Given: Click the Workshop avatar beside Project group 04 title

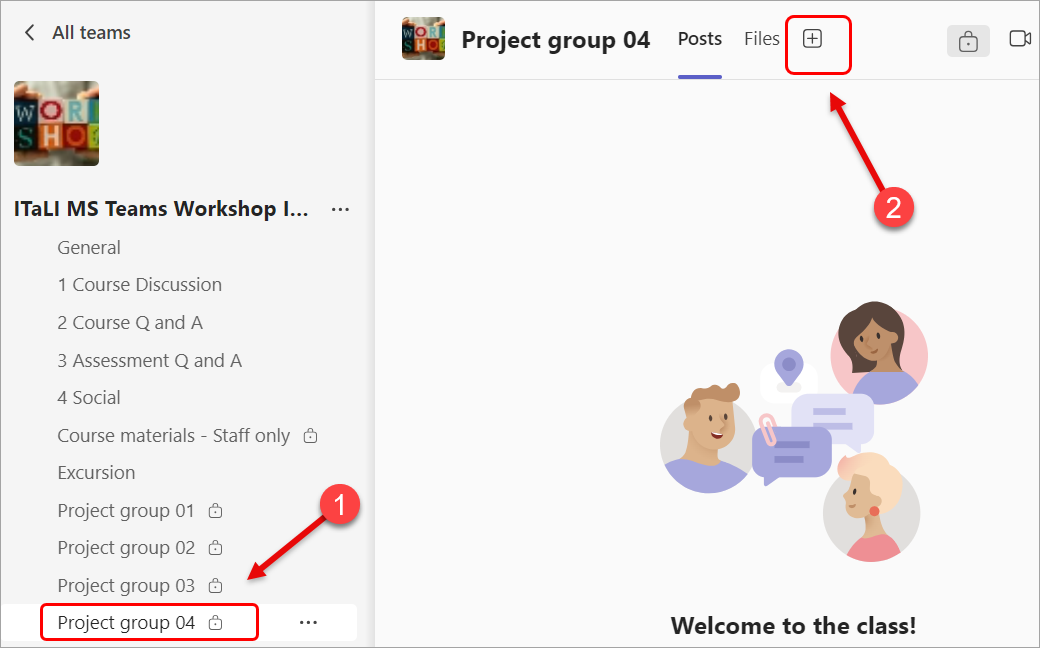Looking at the screenshot, I should (423, 38).
